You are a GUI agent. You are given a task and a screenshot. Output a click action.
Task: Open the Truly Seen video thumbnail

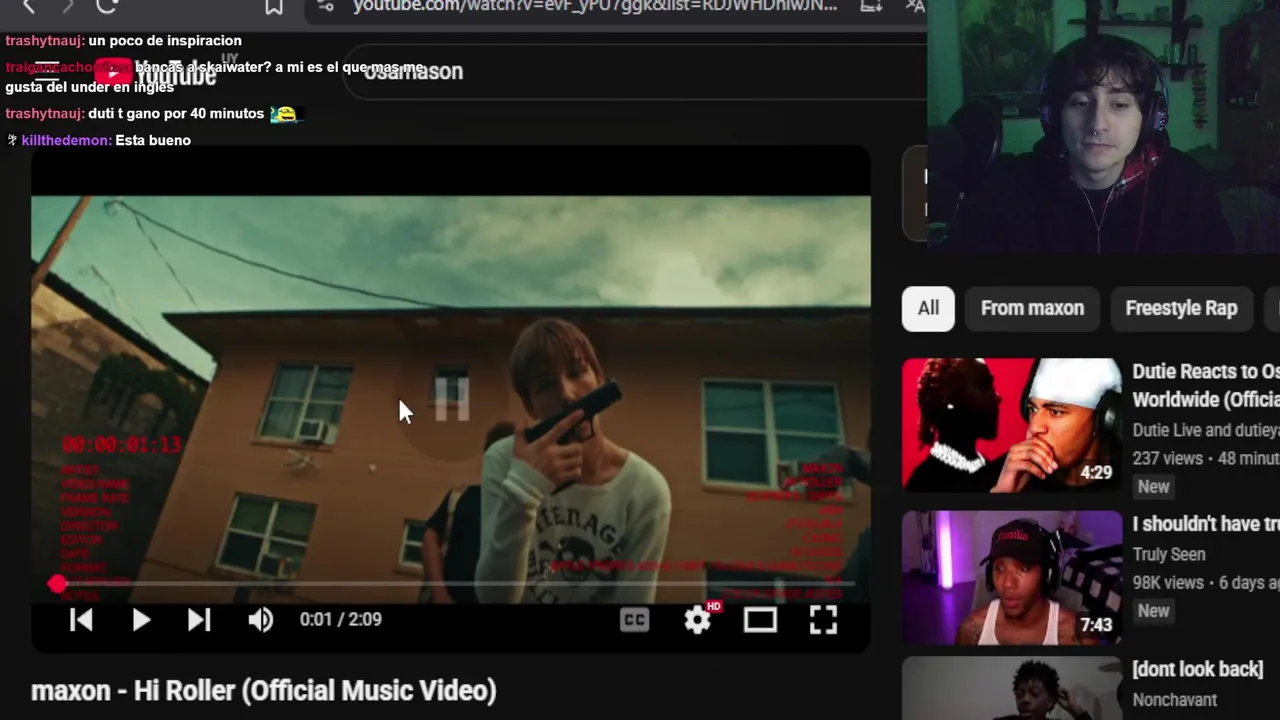click(1012, 578)
